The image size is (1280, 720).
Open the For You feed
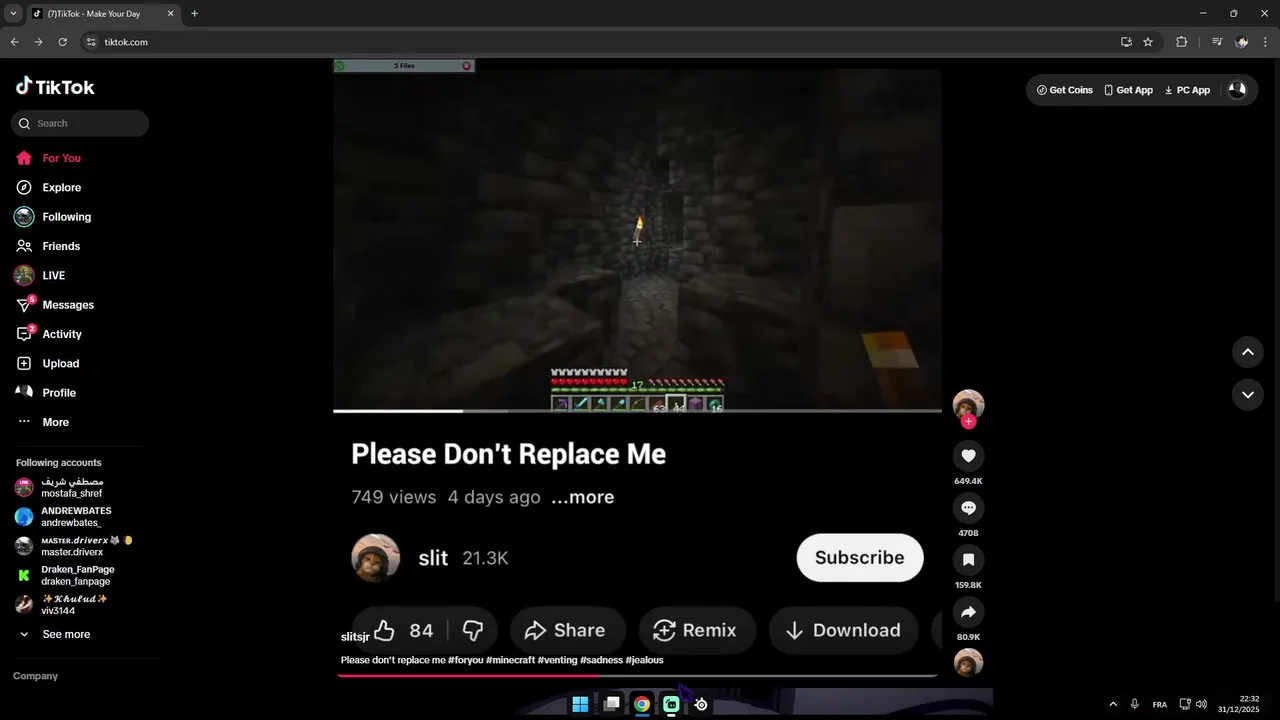(48, 158)
